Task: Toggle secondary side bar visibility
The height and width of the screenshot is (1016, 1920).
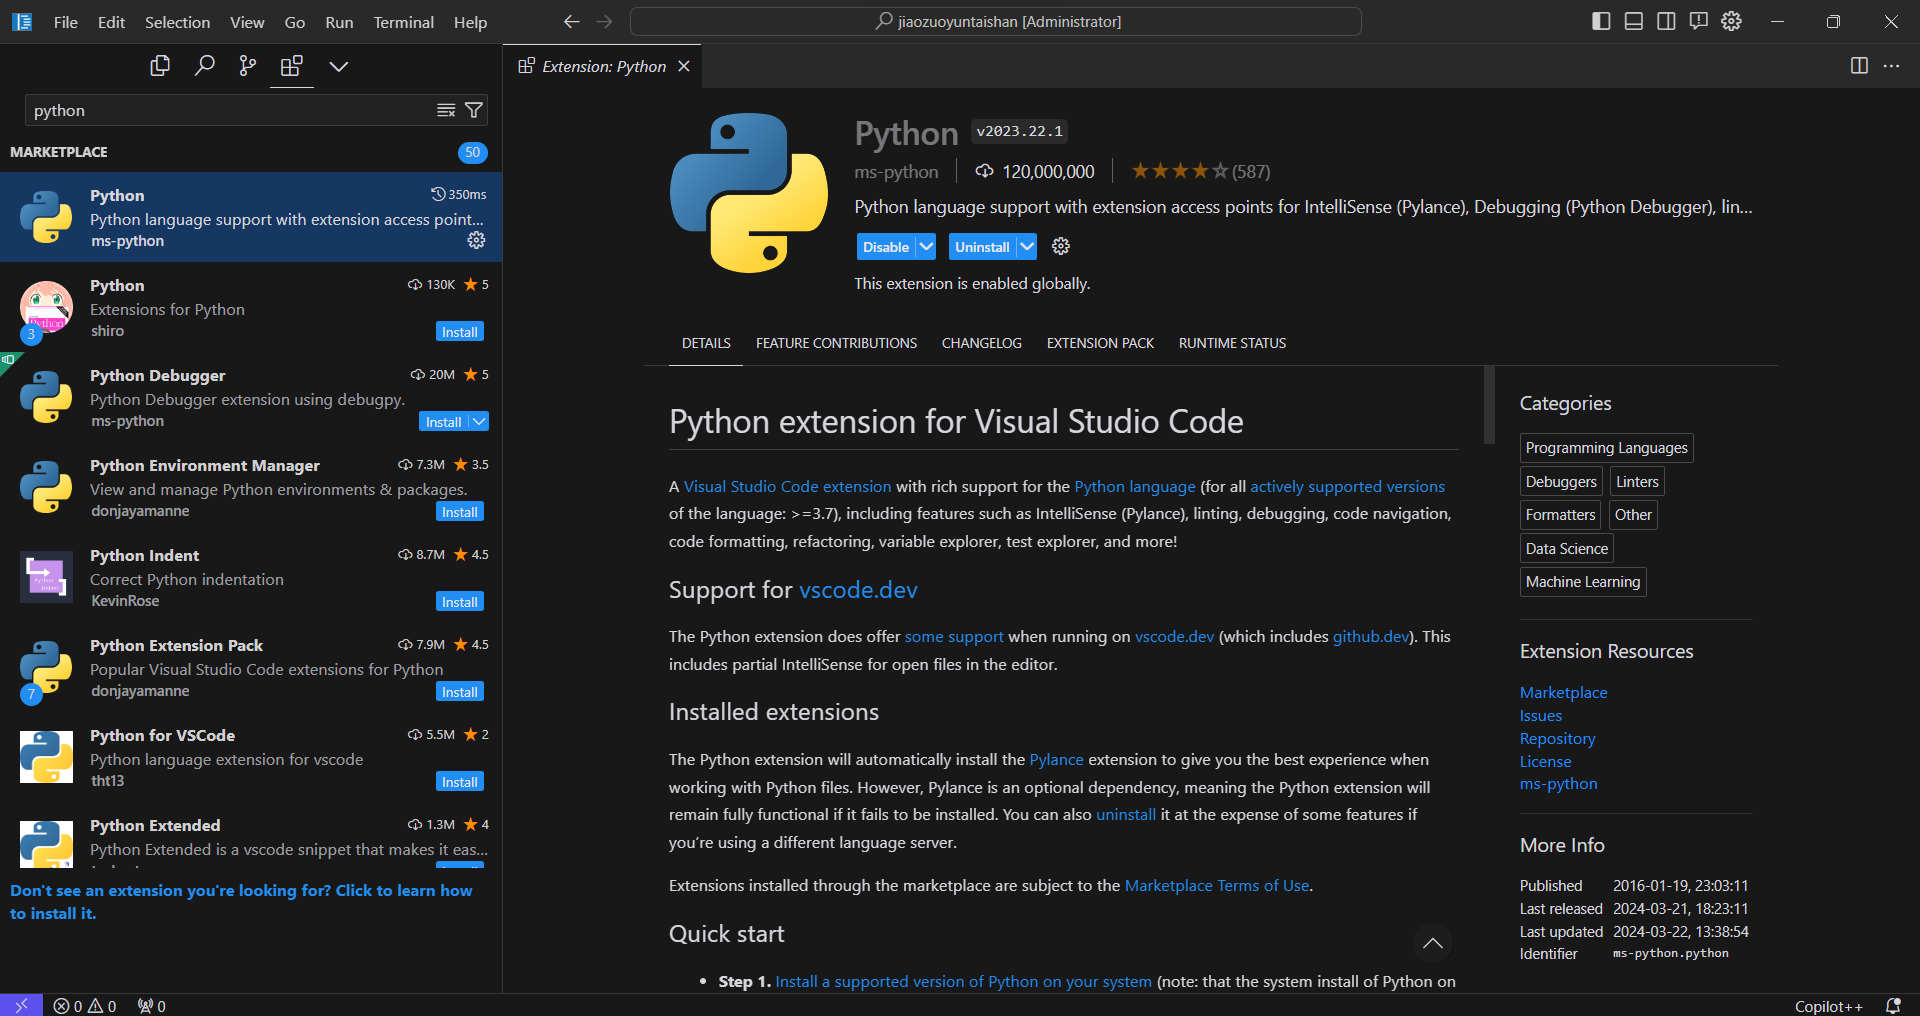Action: click(x=1666, y=21)
